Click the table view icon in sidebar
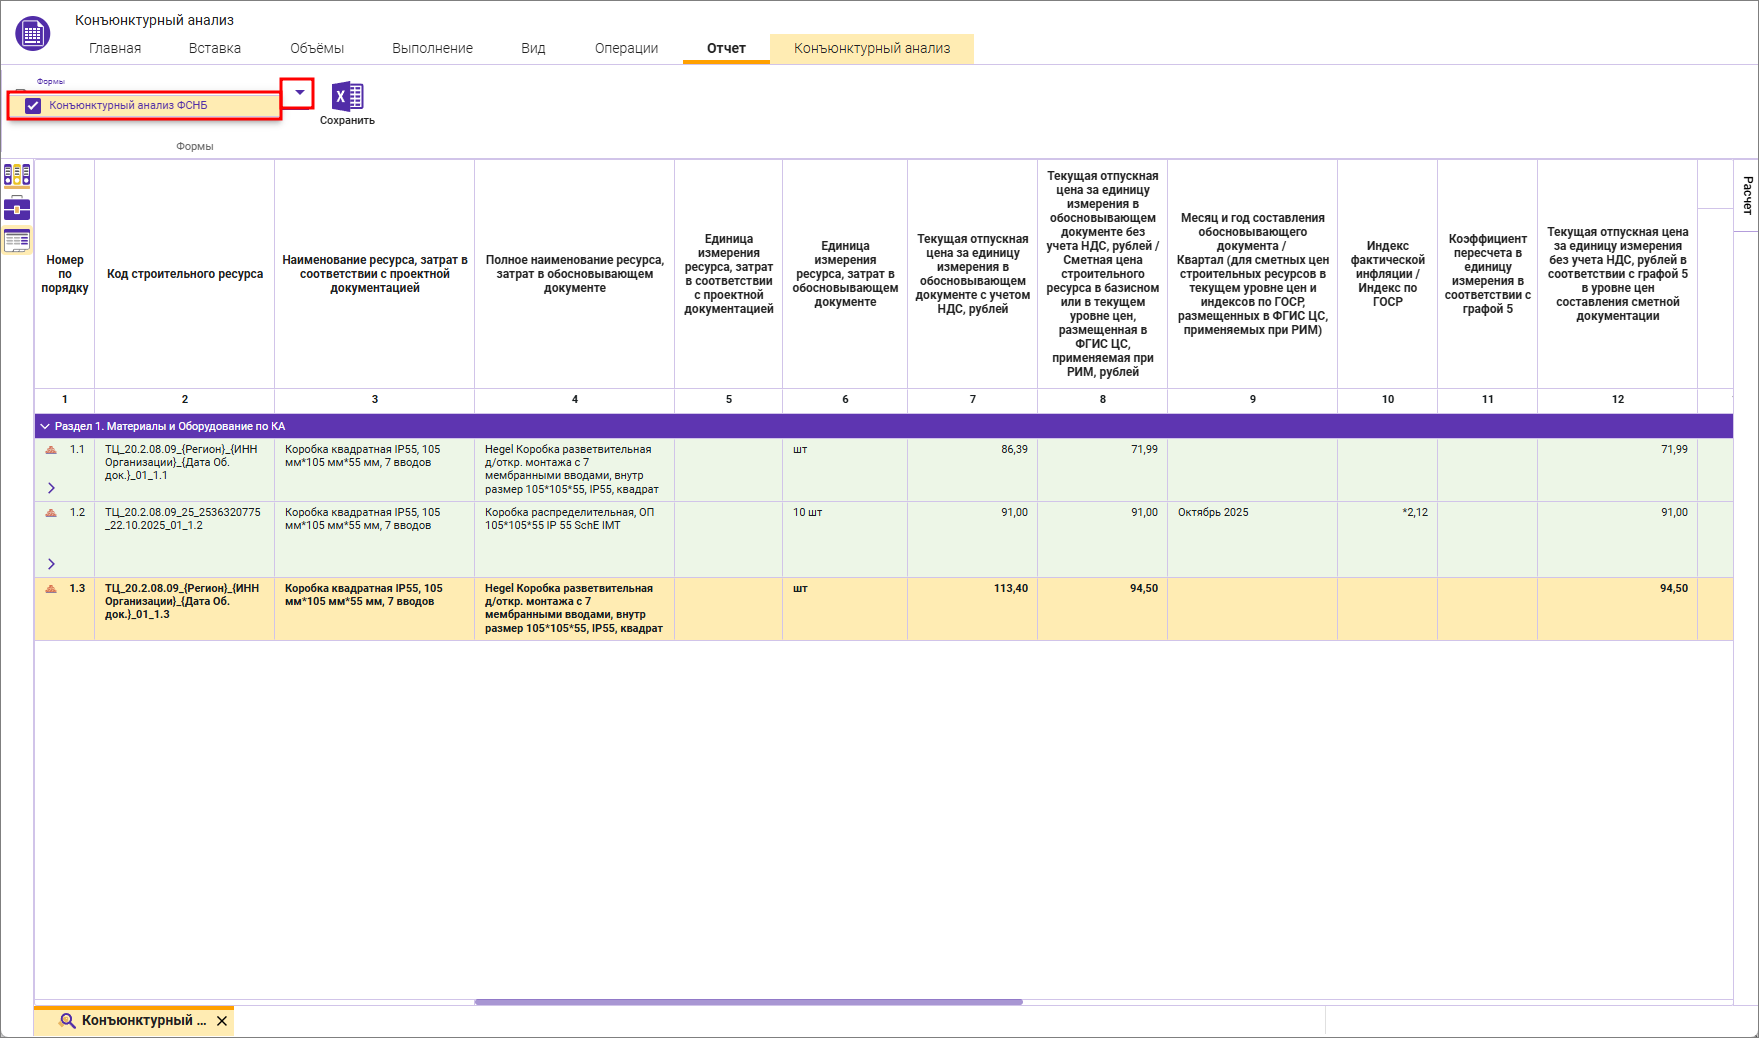1759x1038 pixels. coord(17,240)
